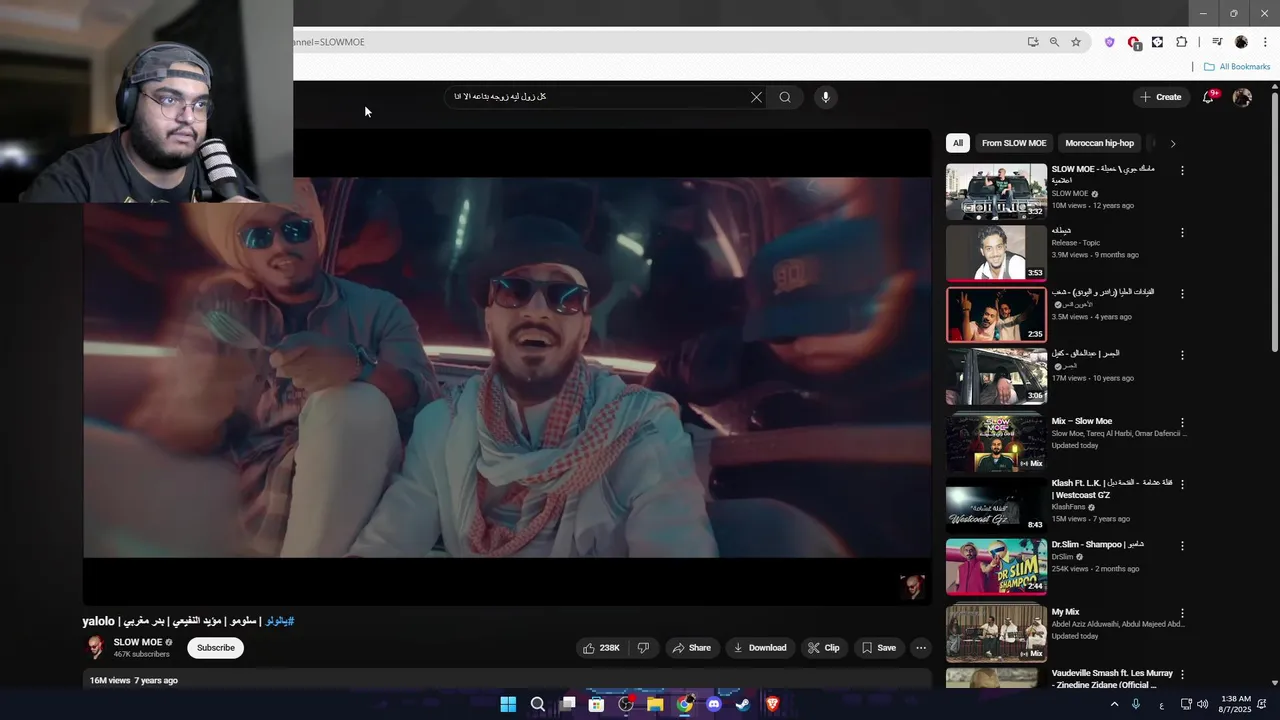Open the media controls music-note icon
Screen dimensions: 1280x720
(x=1217, y=42)
